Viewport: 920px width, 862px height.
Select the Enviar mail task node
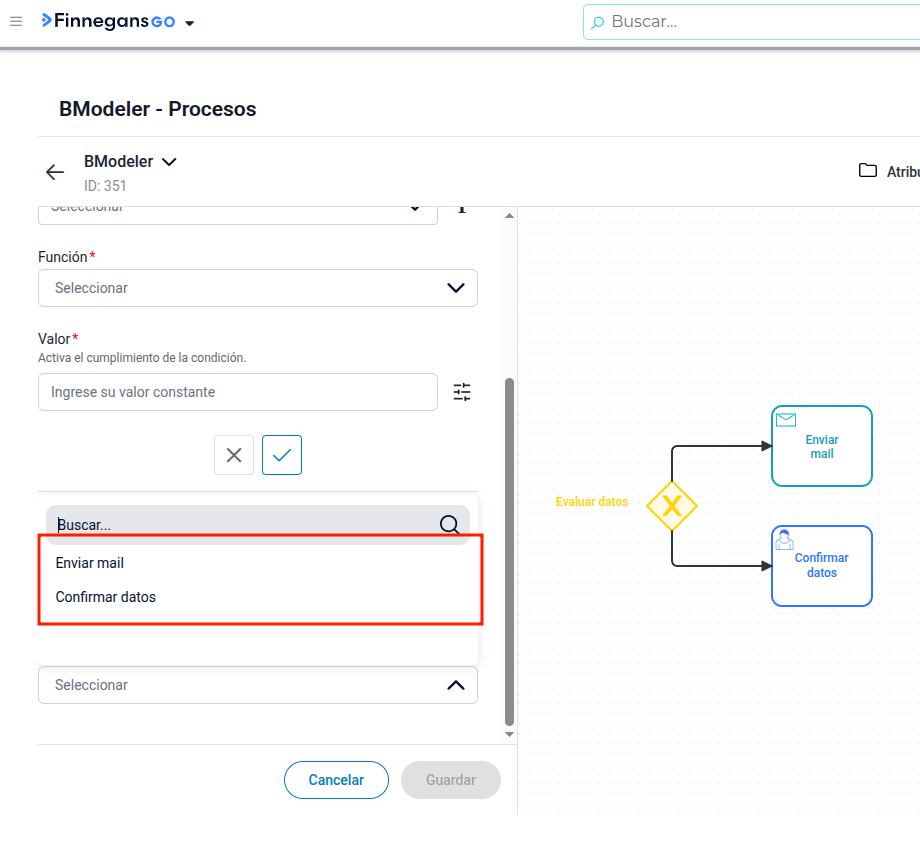pyautogui.click(x=821, y=446)
